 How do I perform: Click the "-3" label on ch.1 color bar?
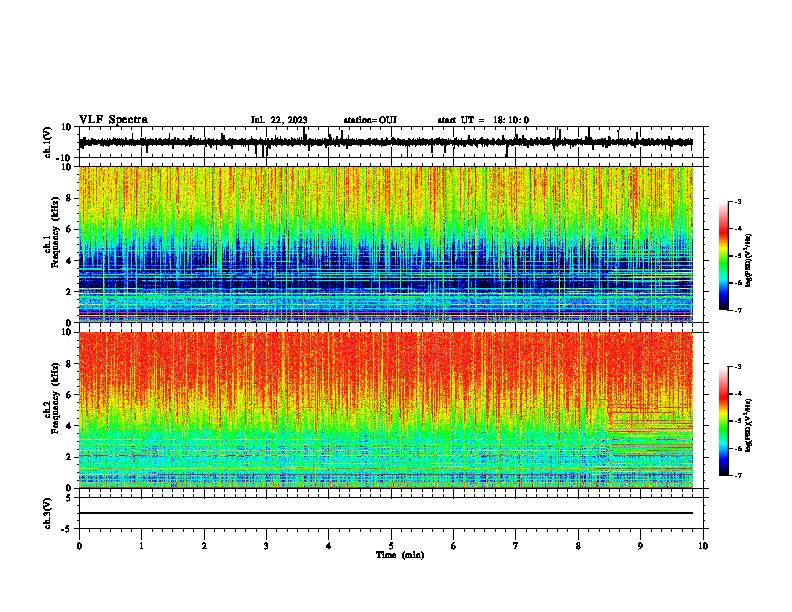pos(737,201)
